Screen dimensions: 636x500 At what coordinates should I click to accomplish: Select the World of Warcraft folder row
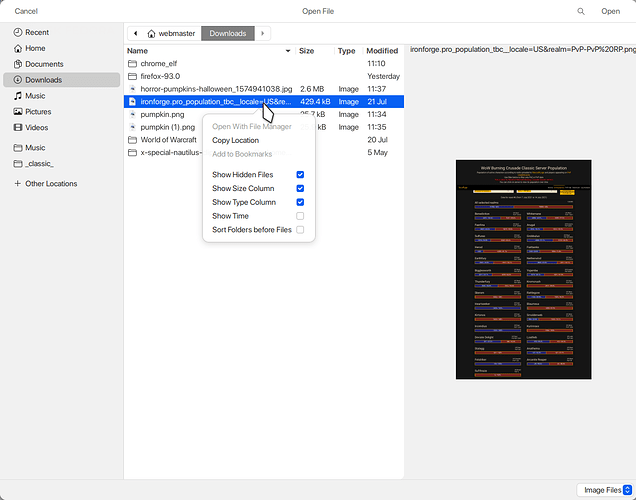(264, 140)
